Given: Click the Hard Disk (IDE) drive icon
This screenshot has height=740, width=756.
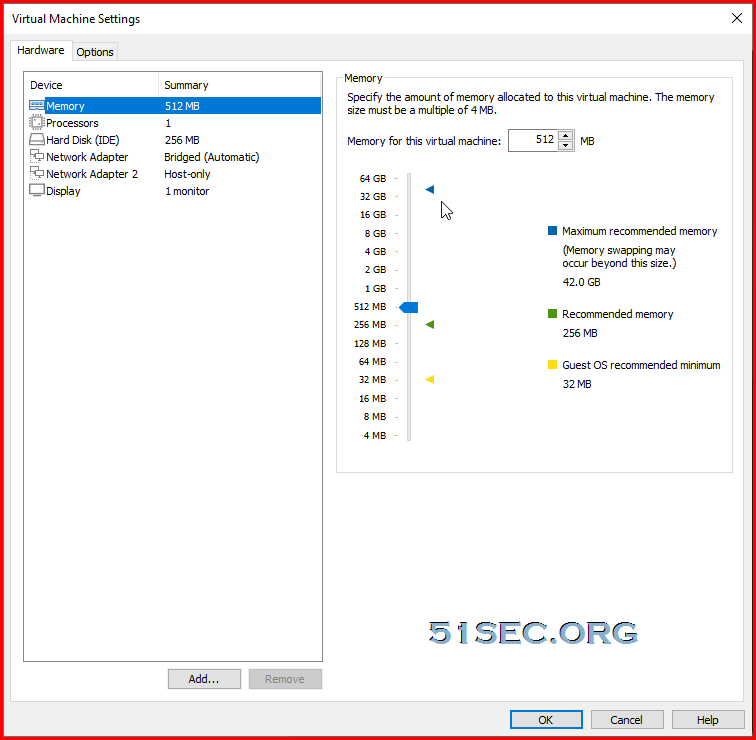Looking at the screenshot, I should click(37, 140).
